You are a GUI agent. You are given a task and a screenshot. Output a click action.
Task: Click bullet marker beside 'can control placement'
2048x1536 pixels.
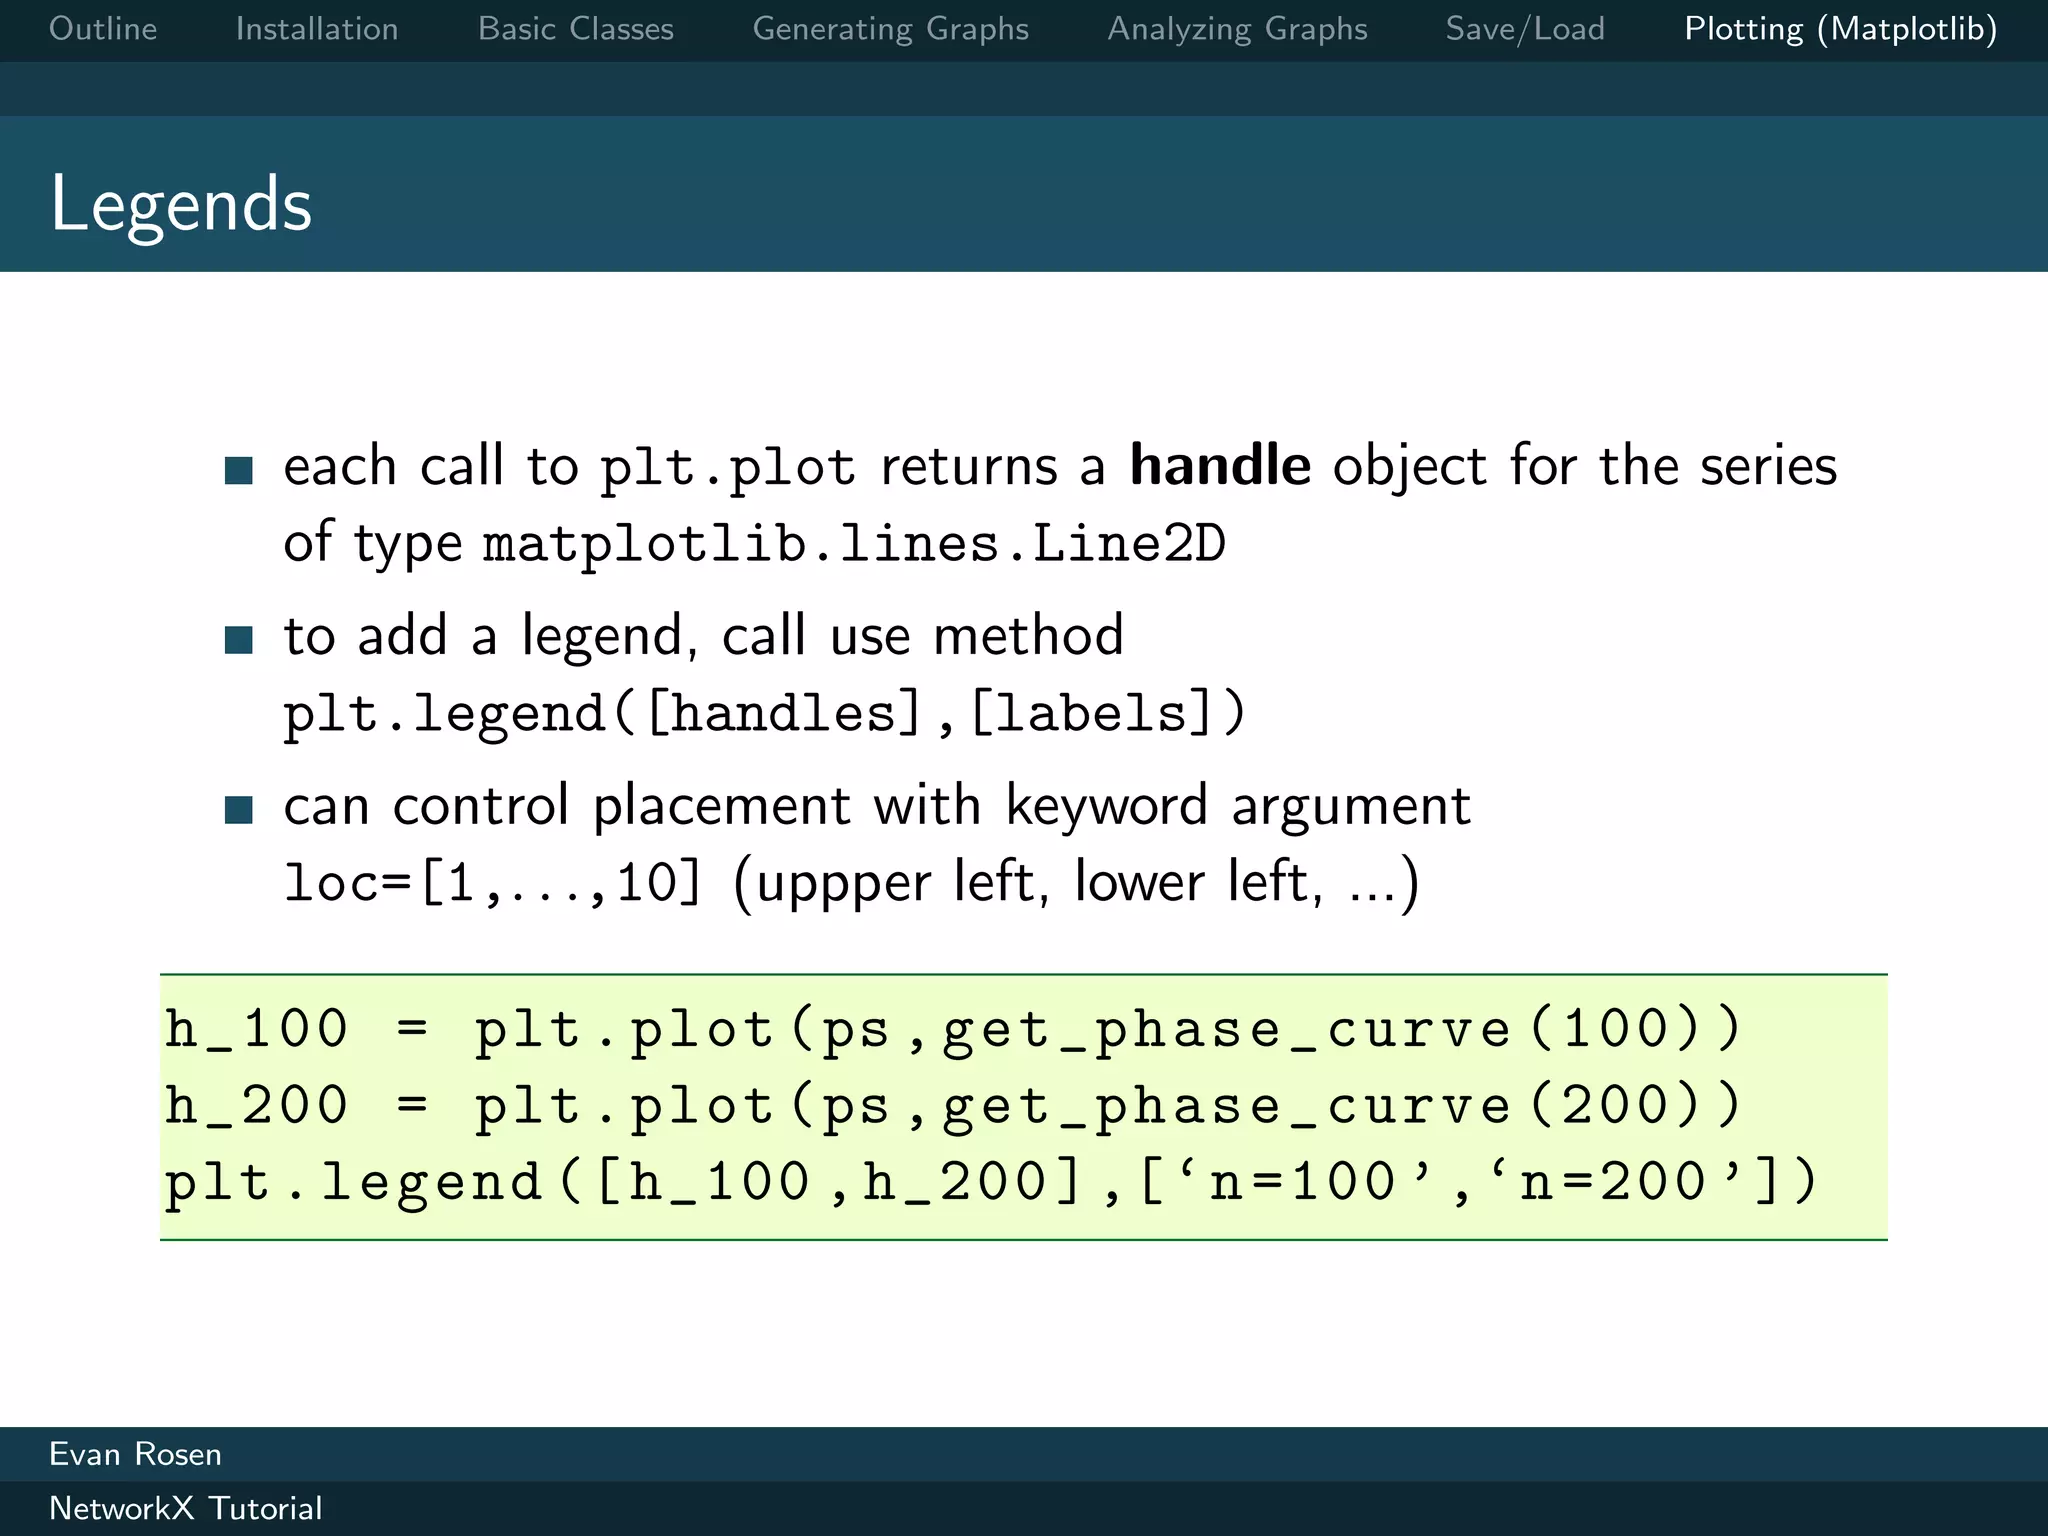tap(239, 810)
